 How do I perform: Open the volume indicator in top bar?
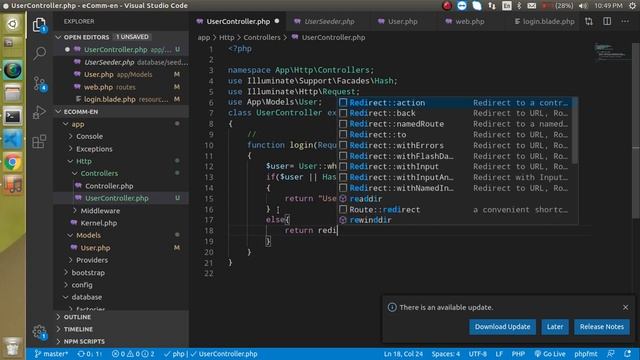583,6
